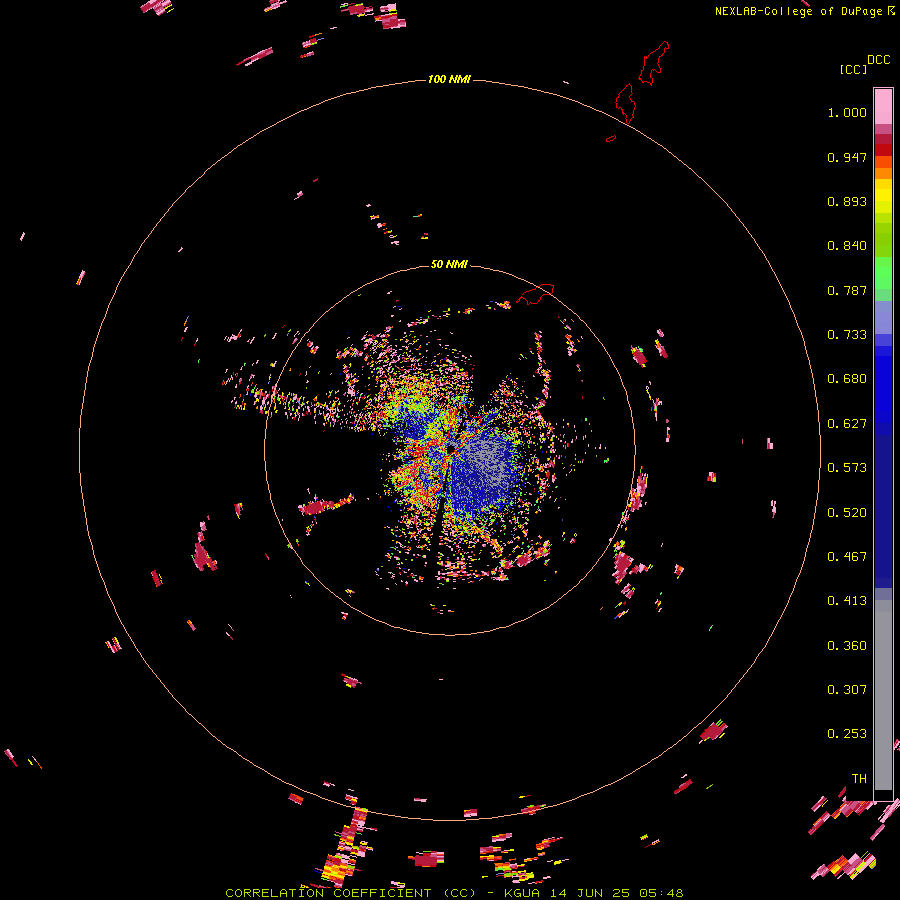Select the 0.253 scale value
900x900 pixels.
coord(847,734)
